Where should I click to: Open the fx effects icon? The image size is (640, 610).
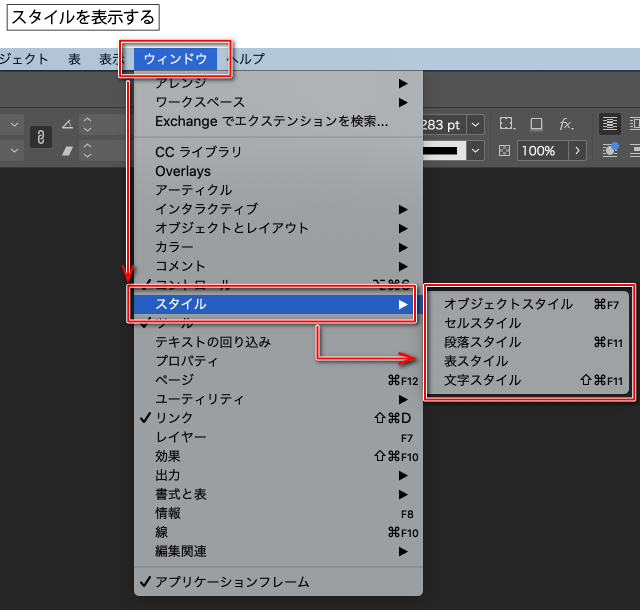point(567,124)
